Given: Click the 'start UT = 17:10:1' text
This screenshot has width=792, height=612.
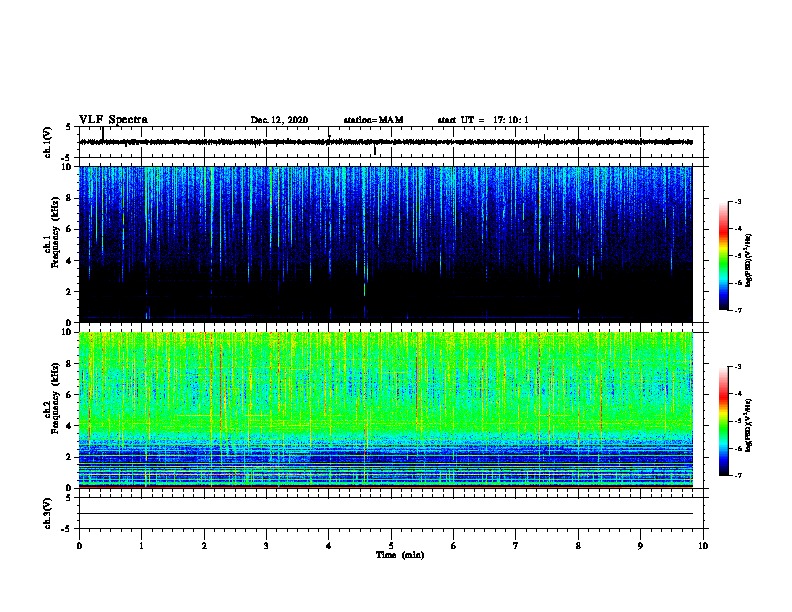Looking at the screenshot, I should pos(483,120).
